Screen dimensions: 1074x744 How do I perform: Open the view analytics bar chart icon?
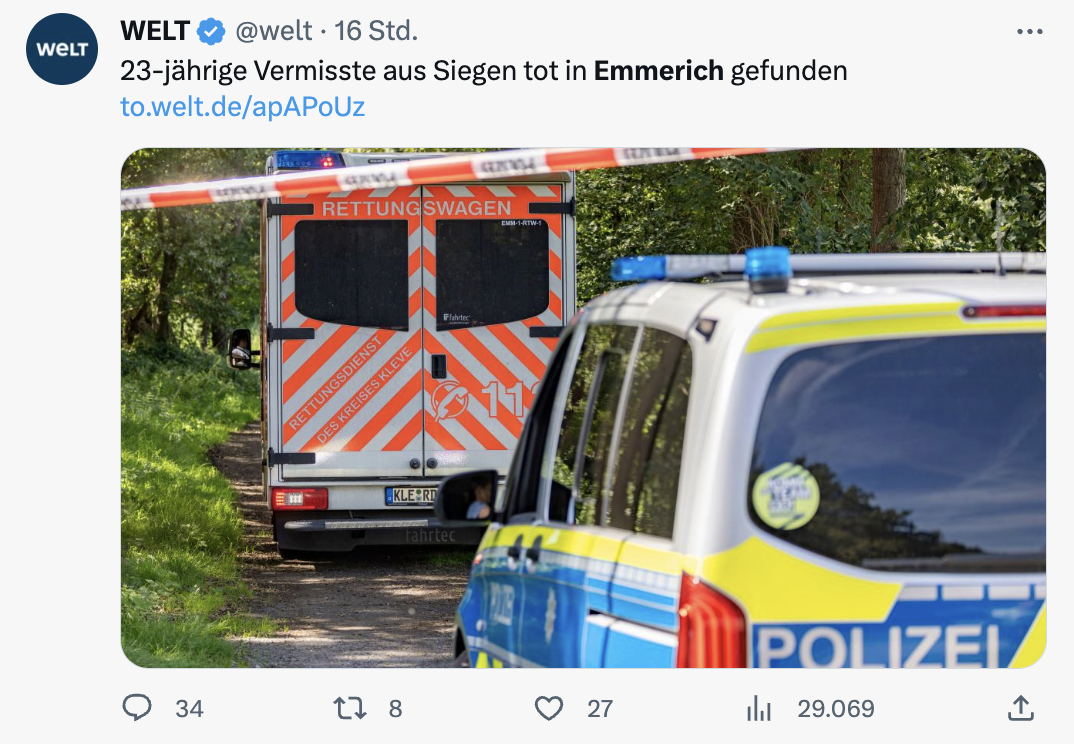click(x=759, y=708)
